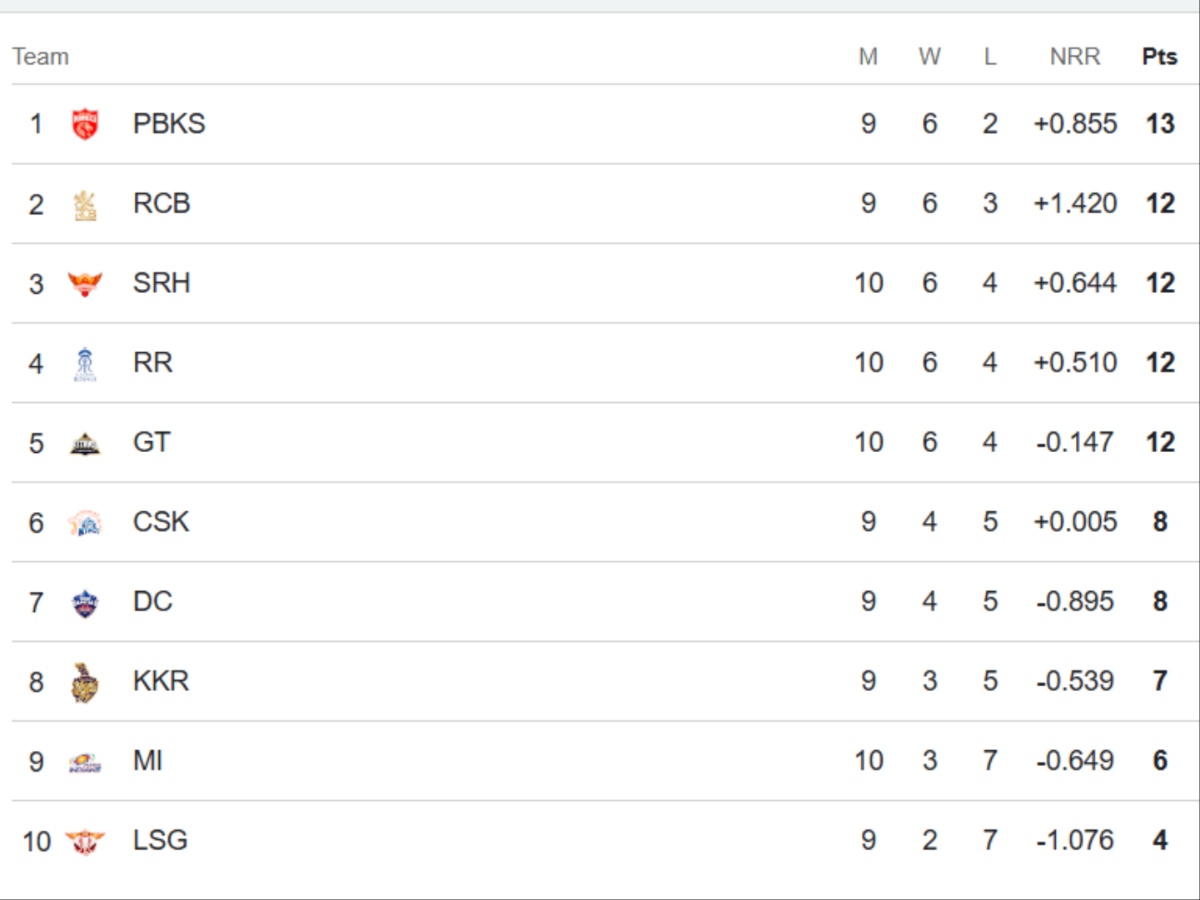Click the RCB team logo icon
The image size is (1200, 900).
[x=85, y=204]
